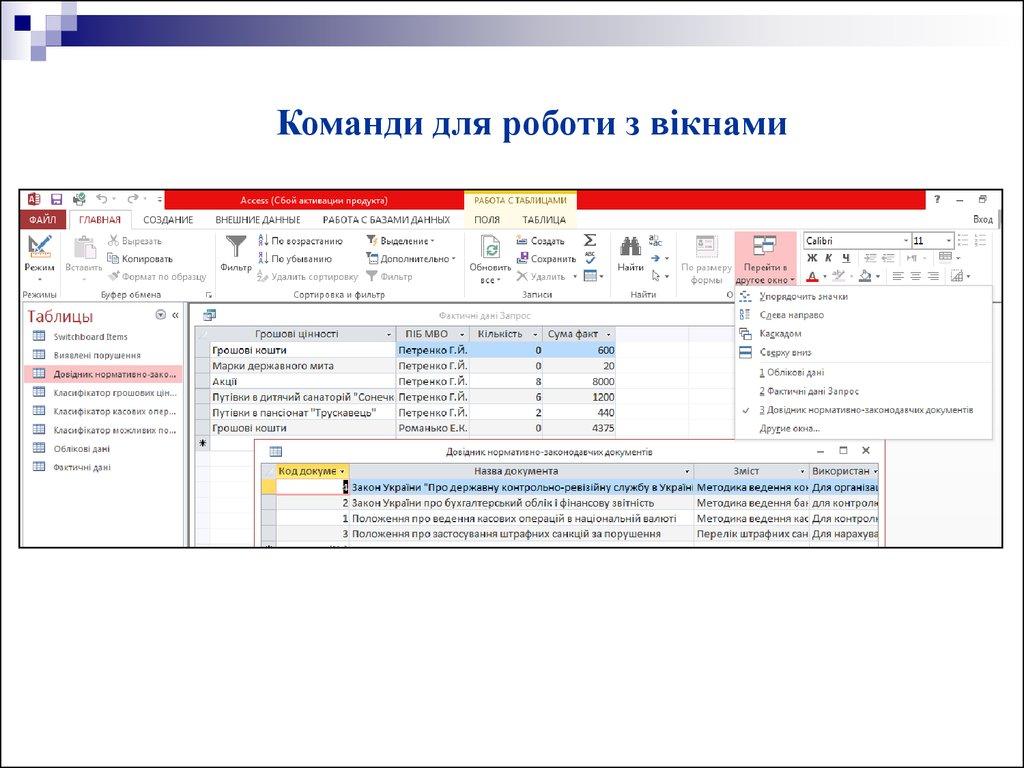This screenshot has height=768, width=1024.
Task: Toggle bold Ж formatting
Action: (x=812, y=259)
